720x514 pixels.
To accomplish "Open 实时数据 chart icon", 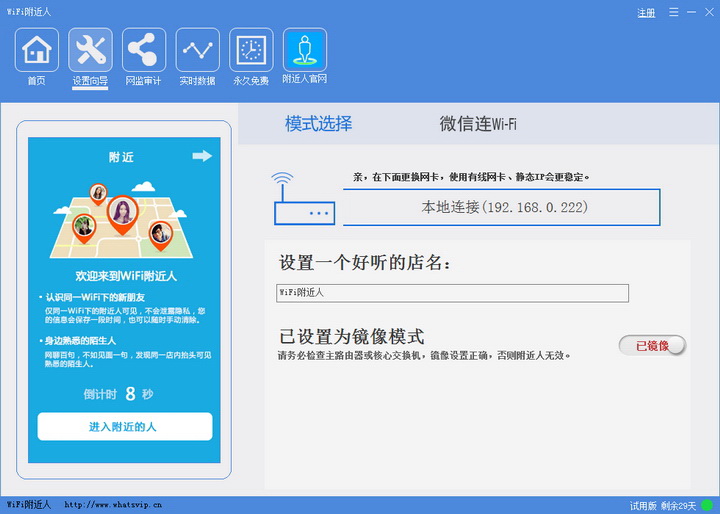I will tap(197, 50).
